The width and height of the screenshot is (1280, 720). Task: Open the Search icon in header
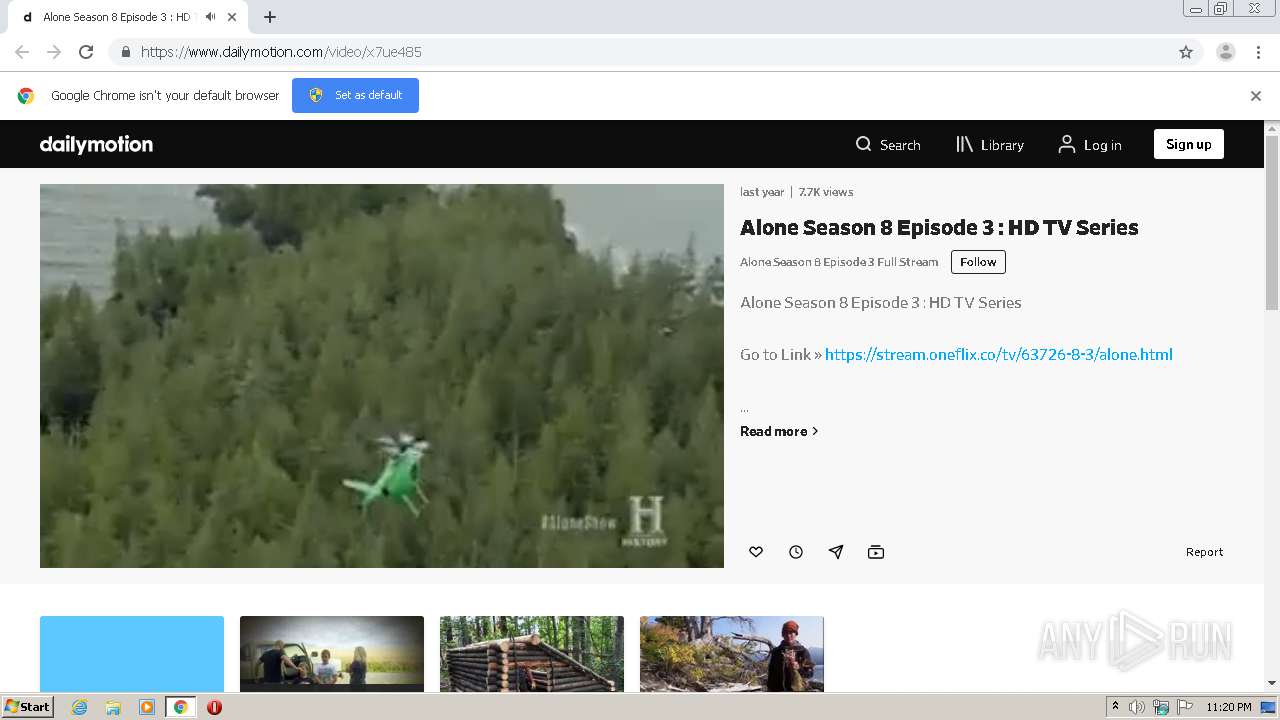coord(887,144)
